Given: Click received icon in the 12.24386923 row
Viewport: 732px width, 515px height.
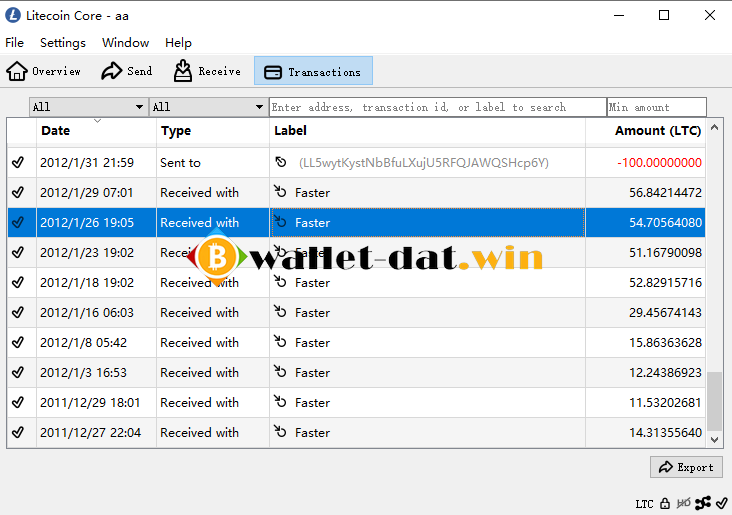Looking at the screenshot, I should click(280, 372).
